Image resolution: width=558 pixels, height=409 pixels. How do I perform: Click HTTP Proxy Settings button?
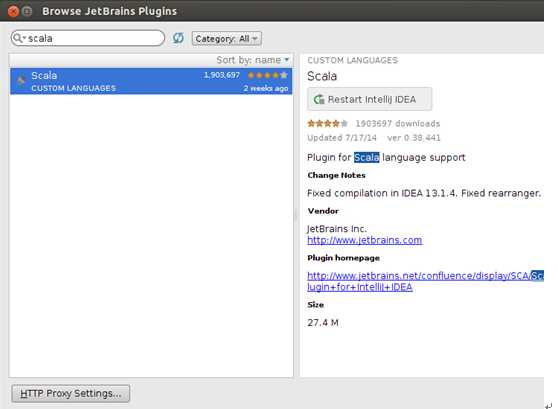tap(71, 393)
